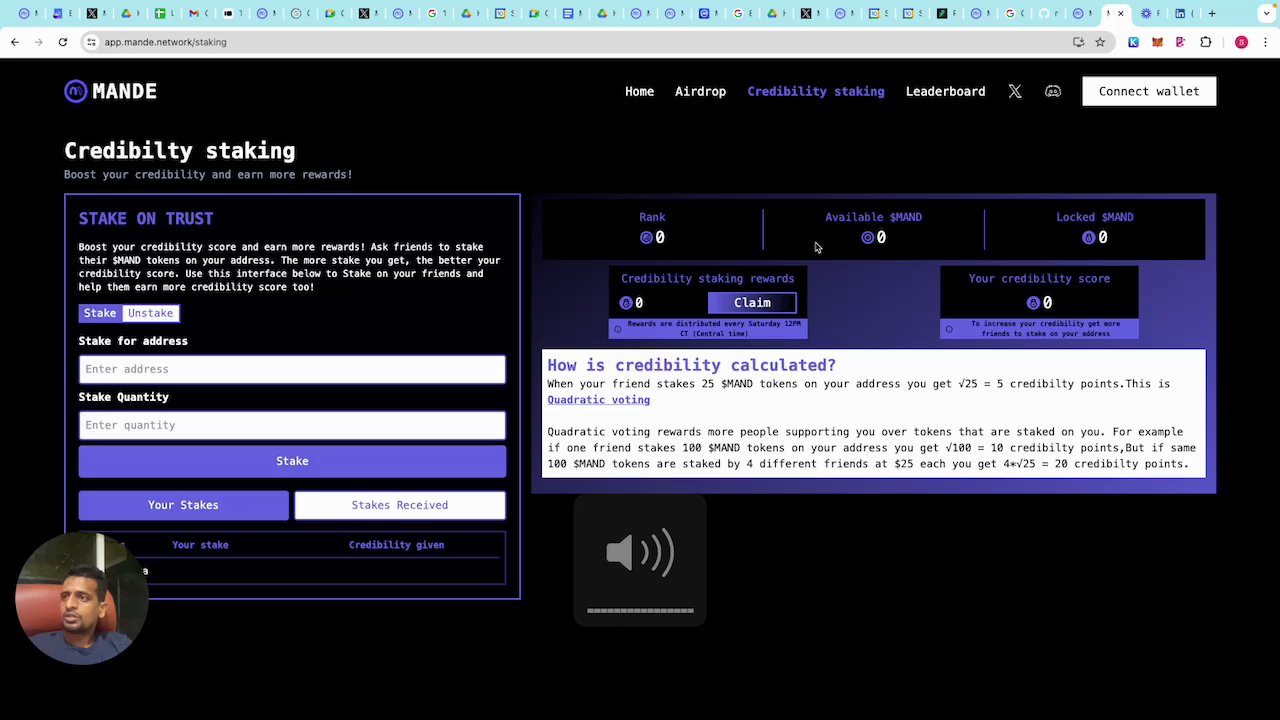Click the webcam presenter thumbnail
This screenshot has width=1280, height=720.
tap(81, 598)
